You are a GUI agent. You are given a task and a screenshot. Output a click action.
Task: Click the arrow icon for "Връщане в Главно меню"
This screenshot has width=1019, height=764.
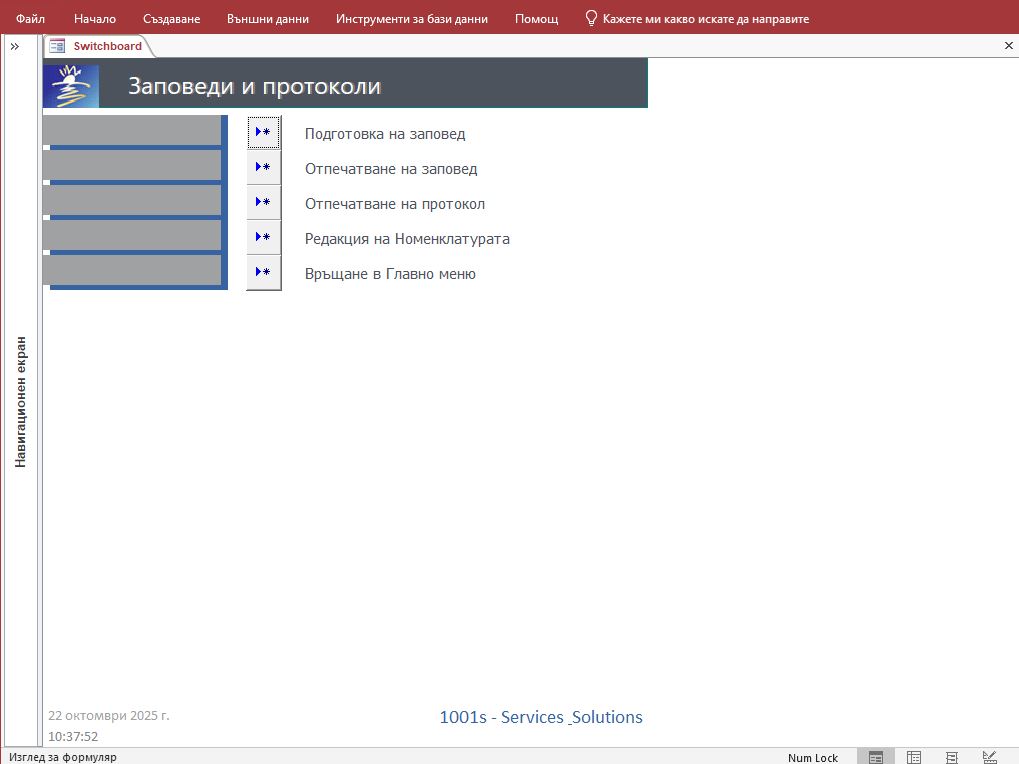[x=263, y=270]
